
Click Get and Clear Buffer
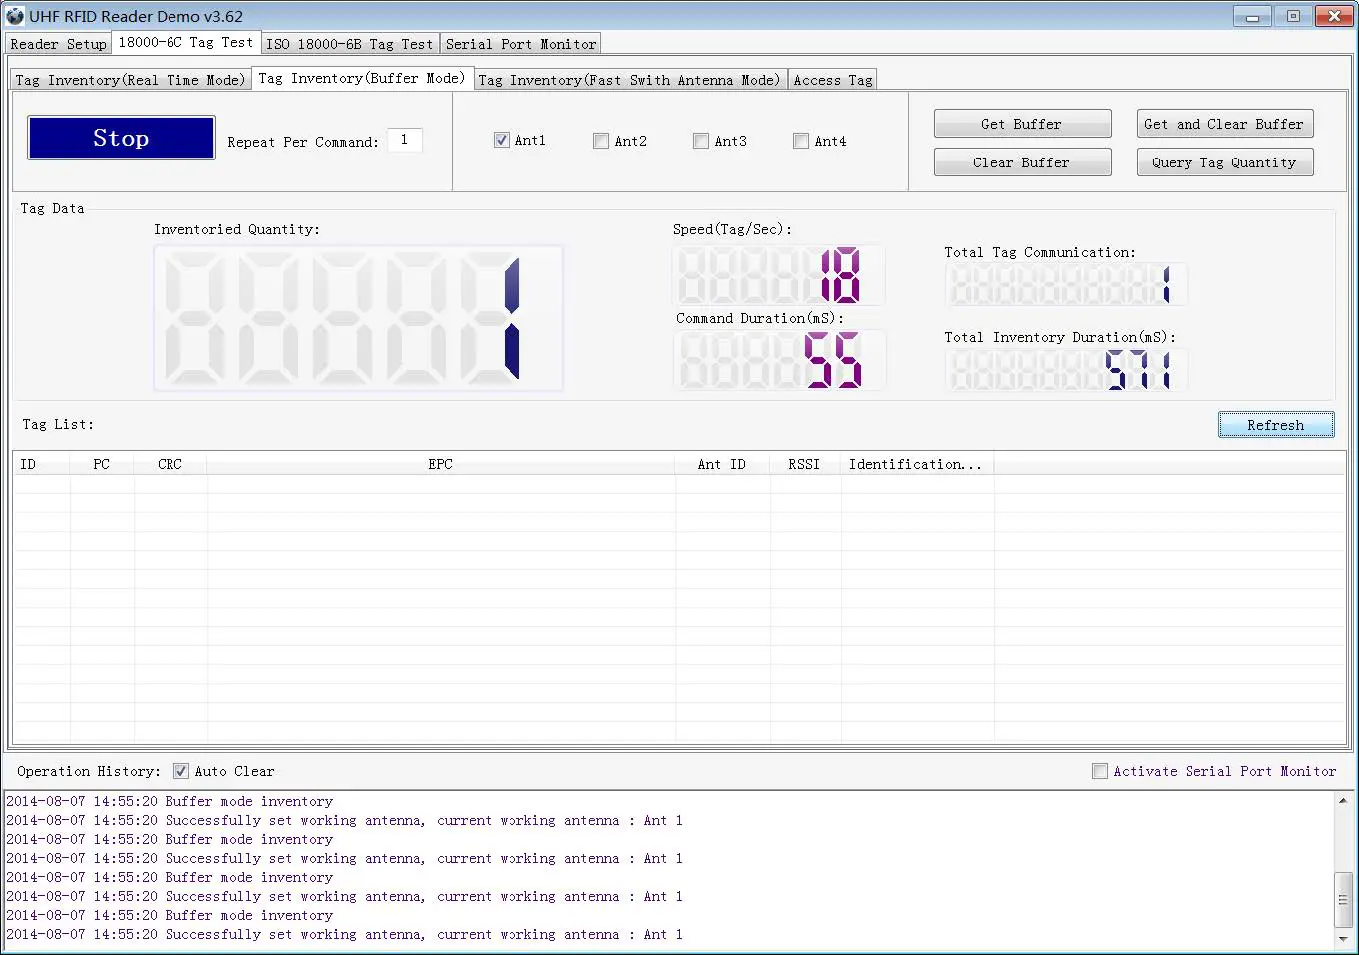tap(1224, 123)
